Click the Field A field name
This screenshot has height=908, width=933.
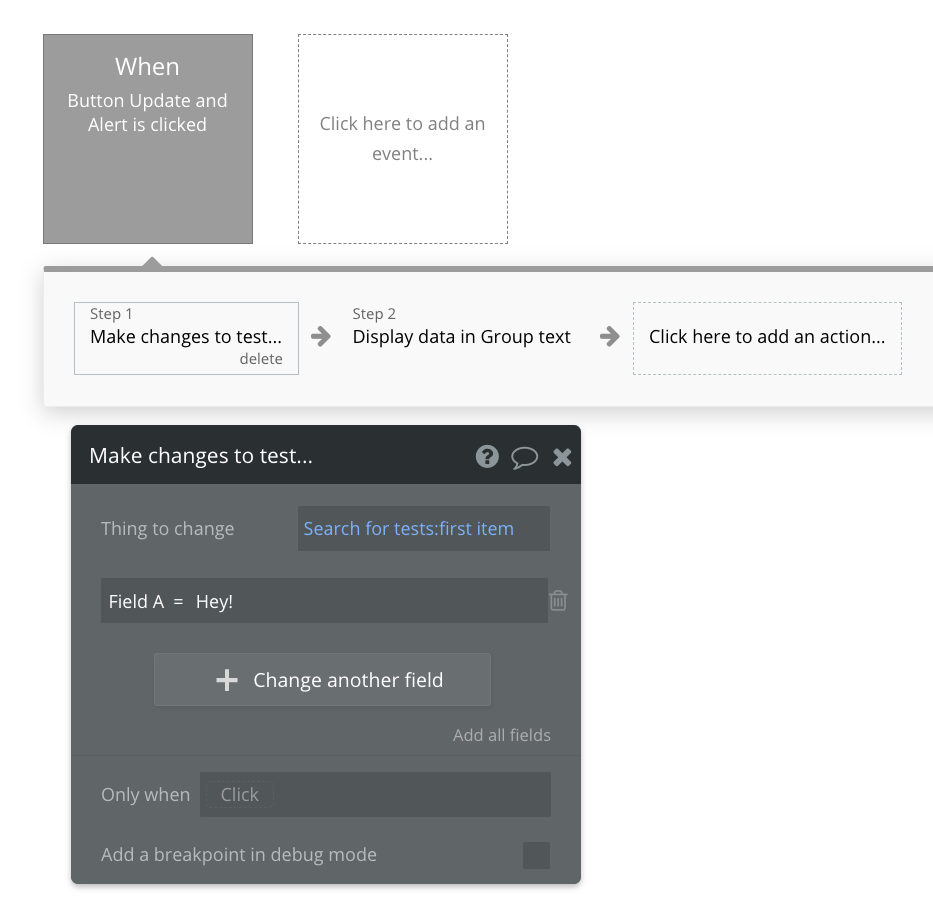(136, 602)
